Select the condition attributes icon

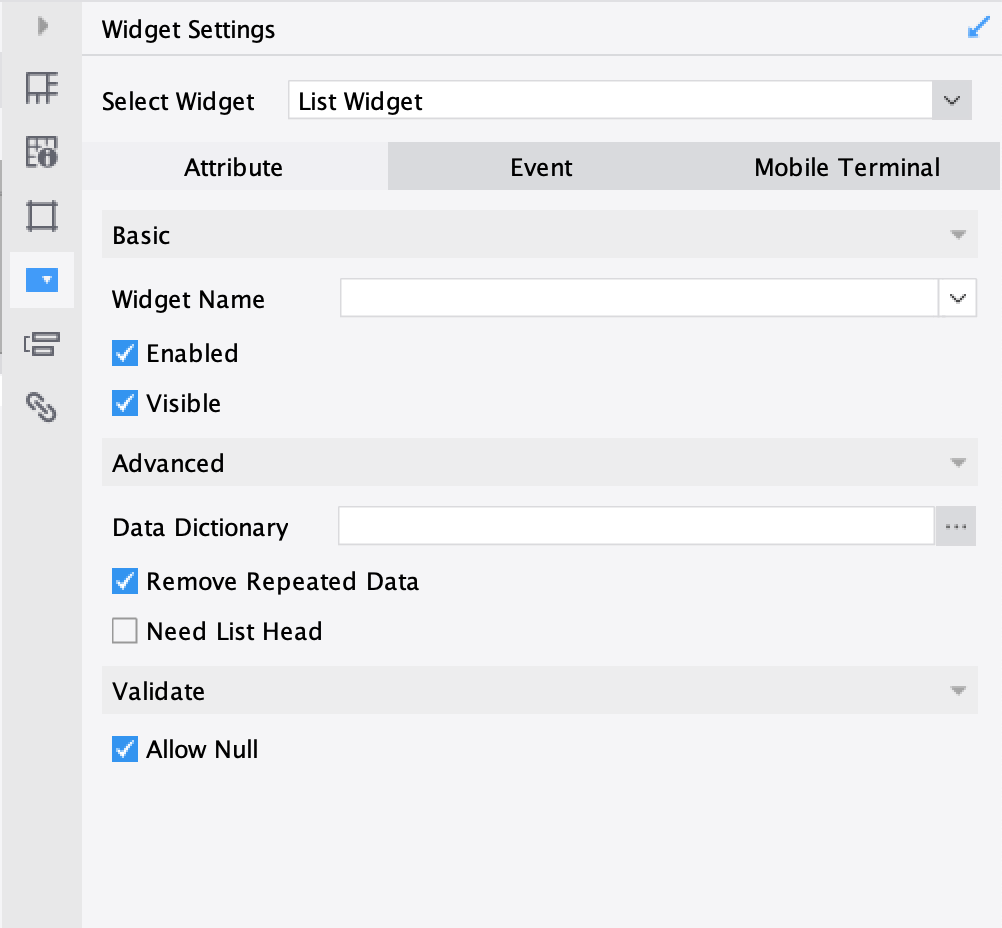click(41, 344)
